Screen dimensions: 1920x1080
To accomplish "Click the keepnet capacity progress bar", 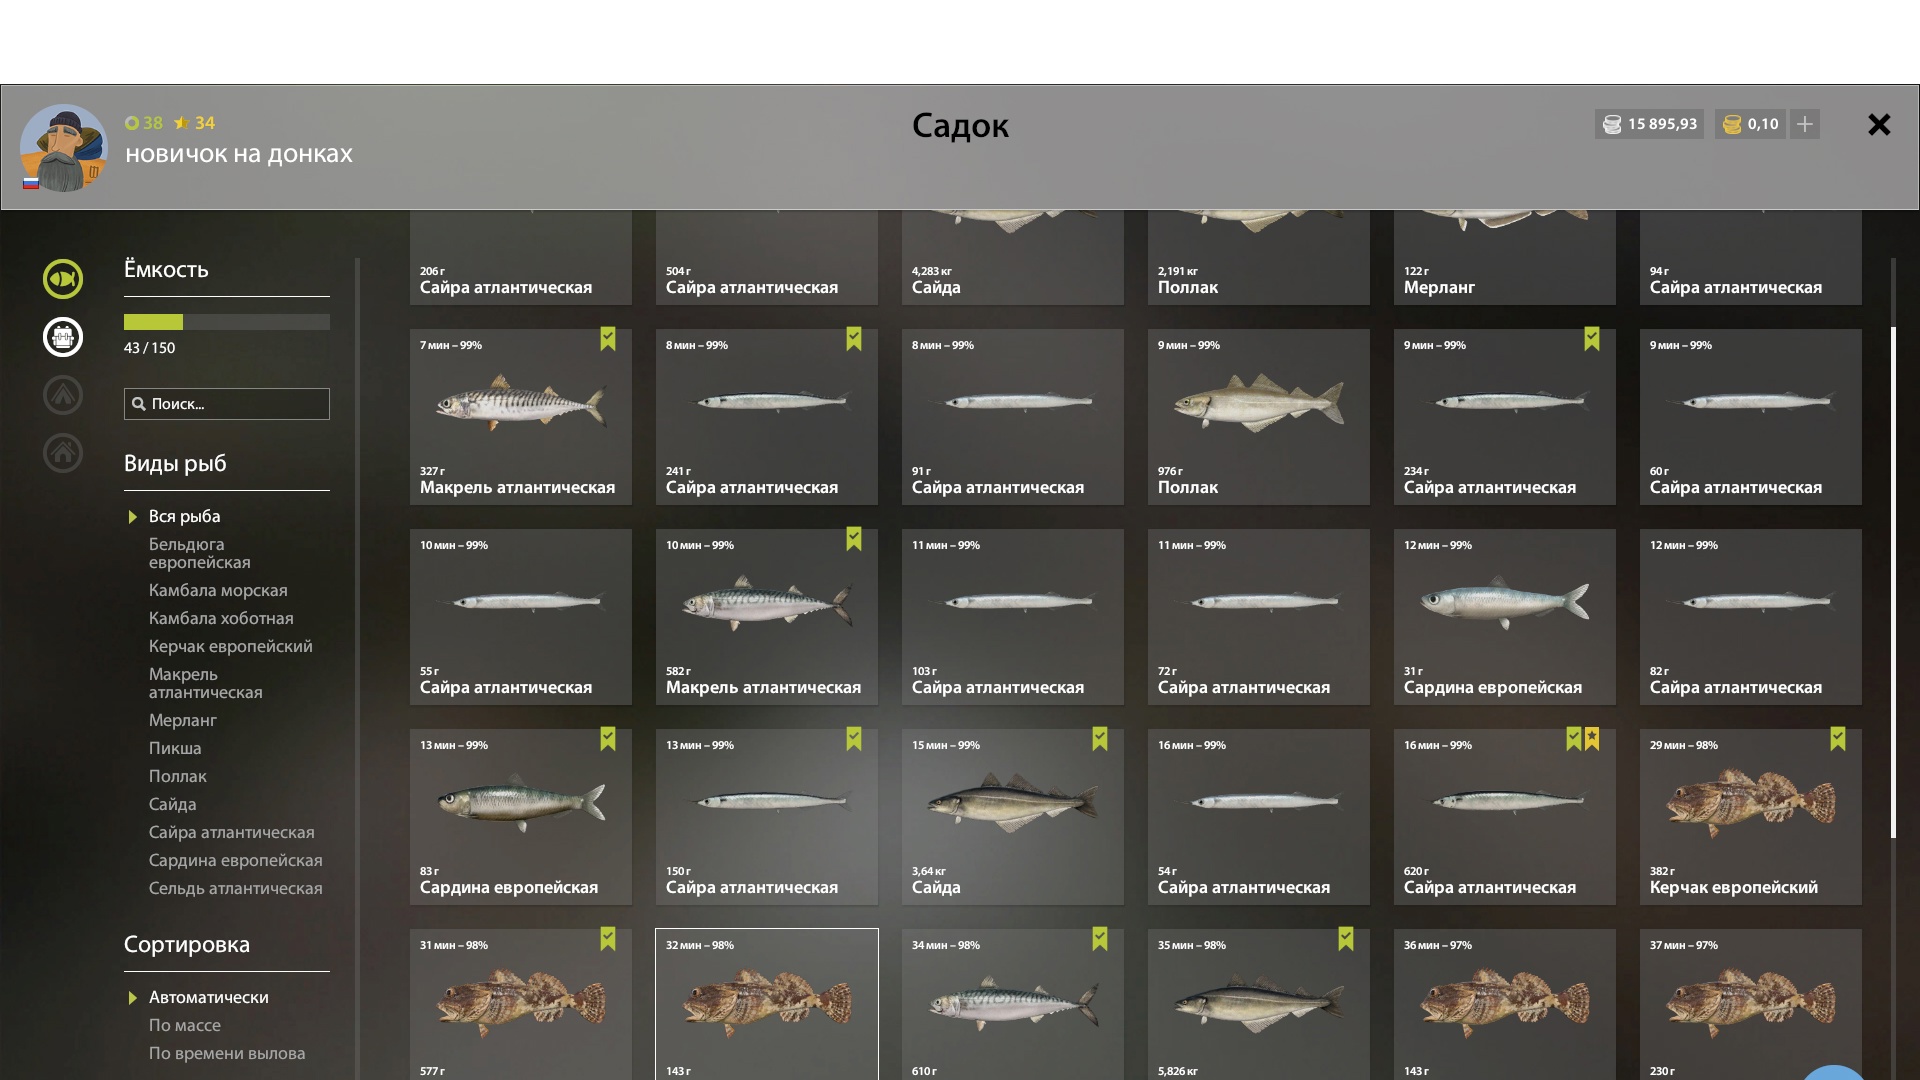I will 227,322.
